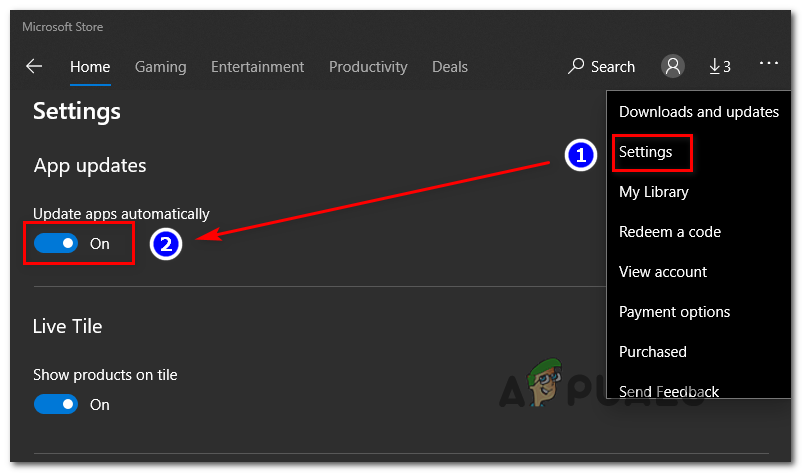The width and height of the screenshot is (802, 473).
Task: Open the Deals tab
Action: [450, 67]
